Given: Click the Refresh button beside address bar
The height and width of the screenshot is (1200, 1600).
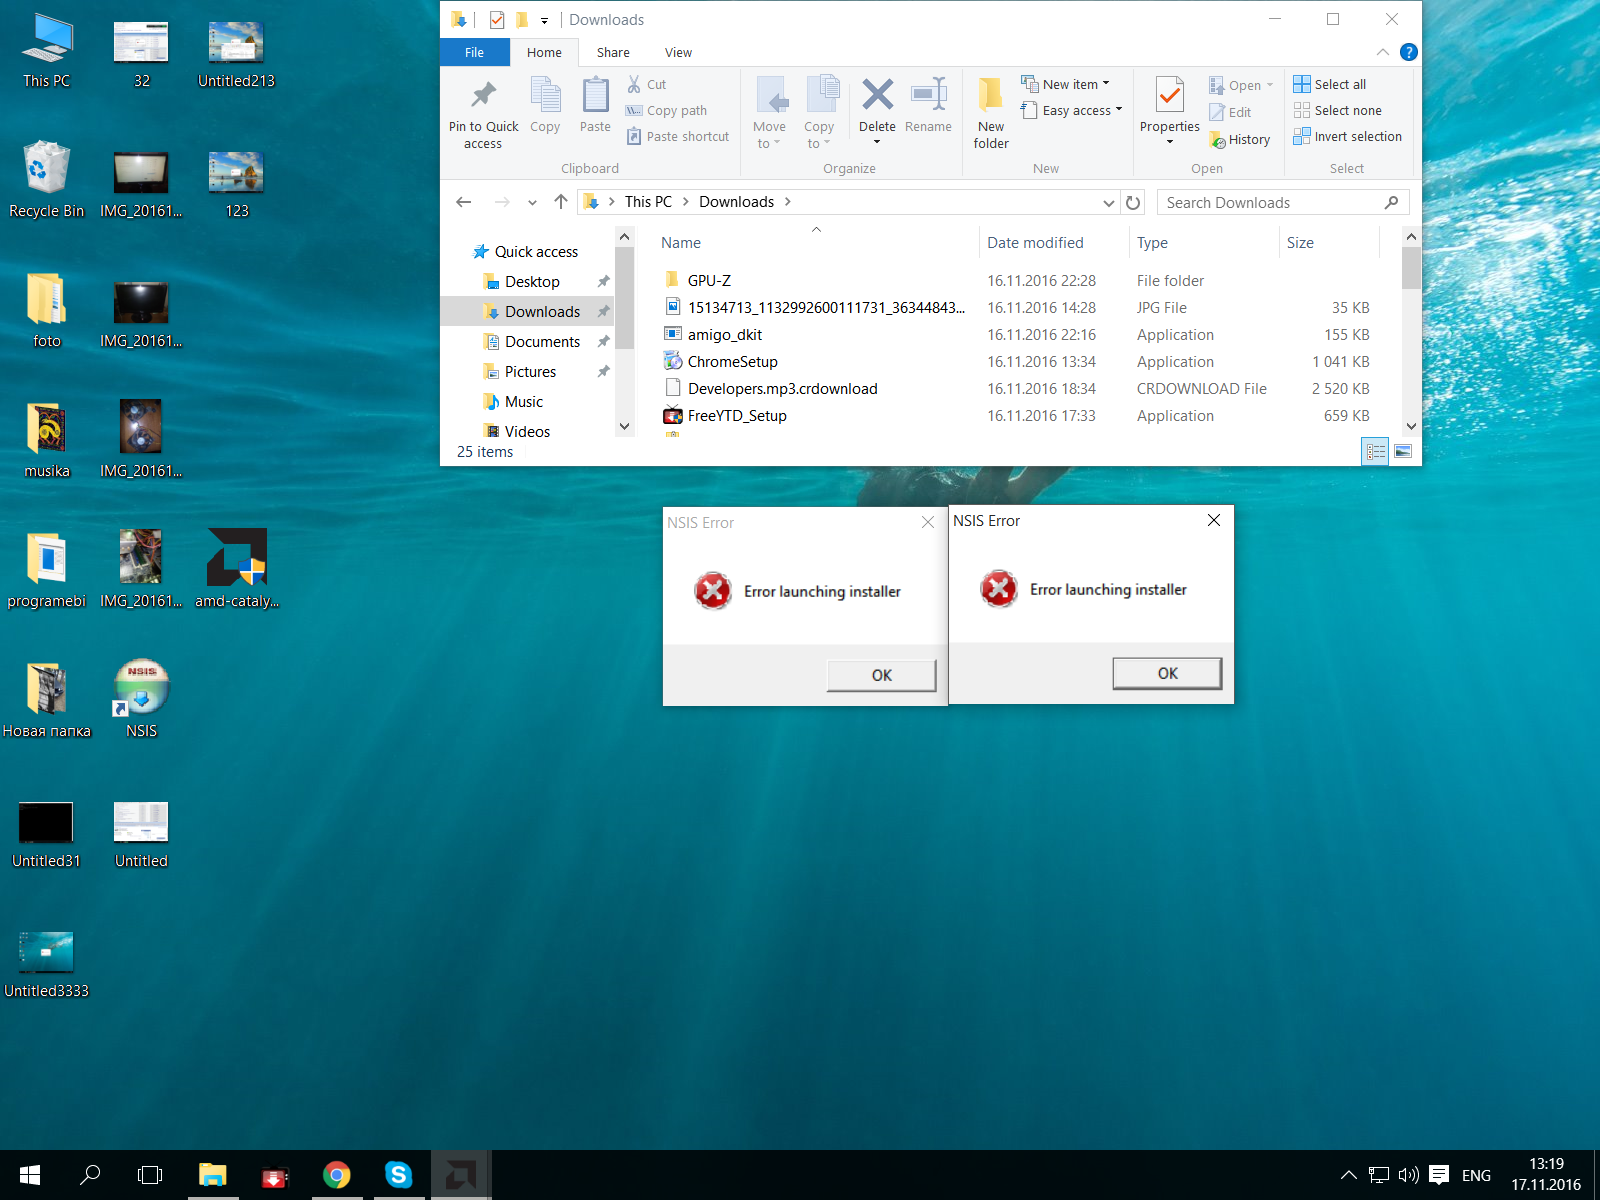Looking at the screenshot, I should tap(1133, 203).
